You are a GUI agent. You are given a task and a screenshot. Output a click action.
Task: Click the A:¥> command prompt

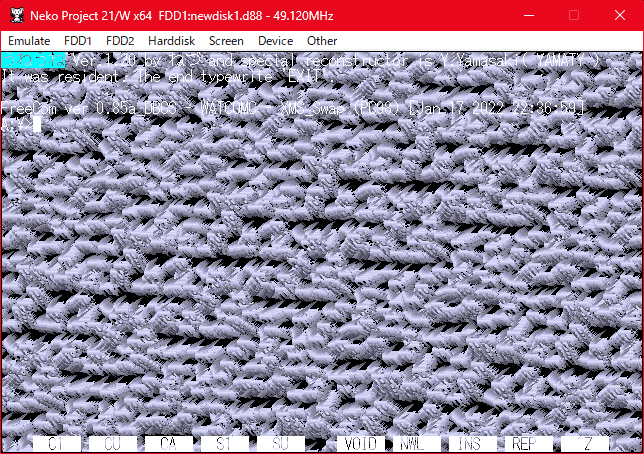click(x=16, y=124)
